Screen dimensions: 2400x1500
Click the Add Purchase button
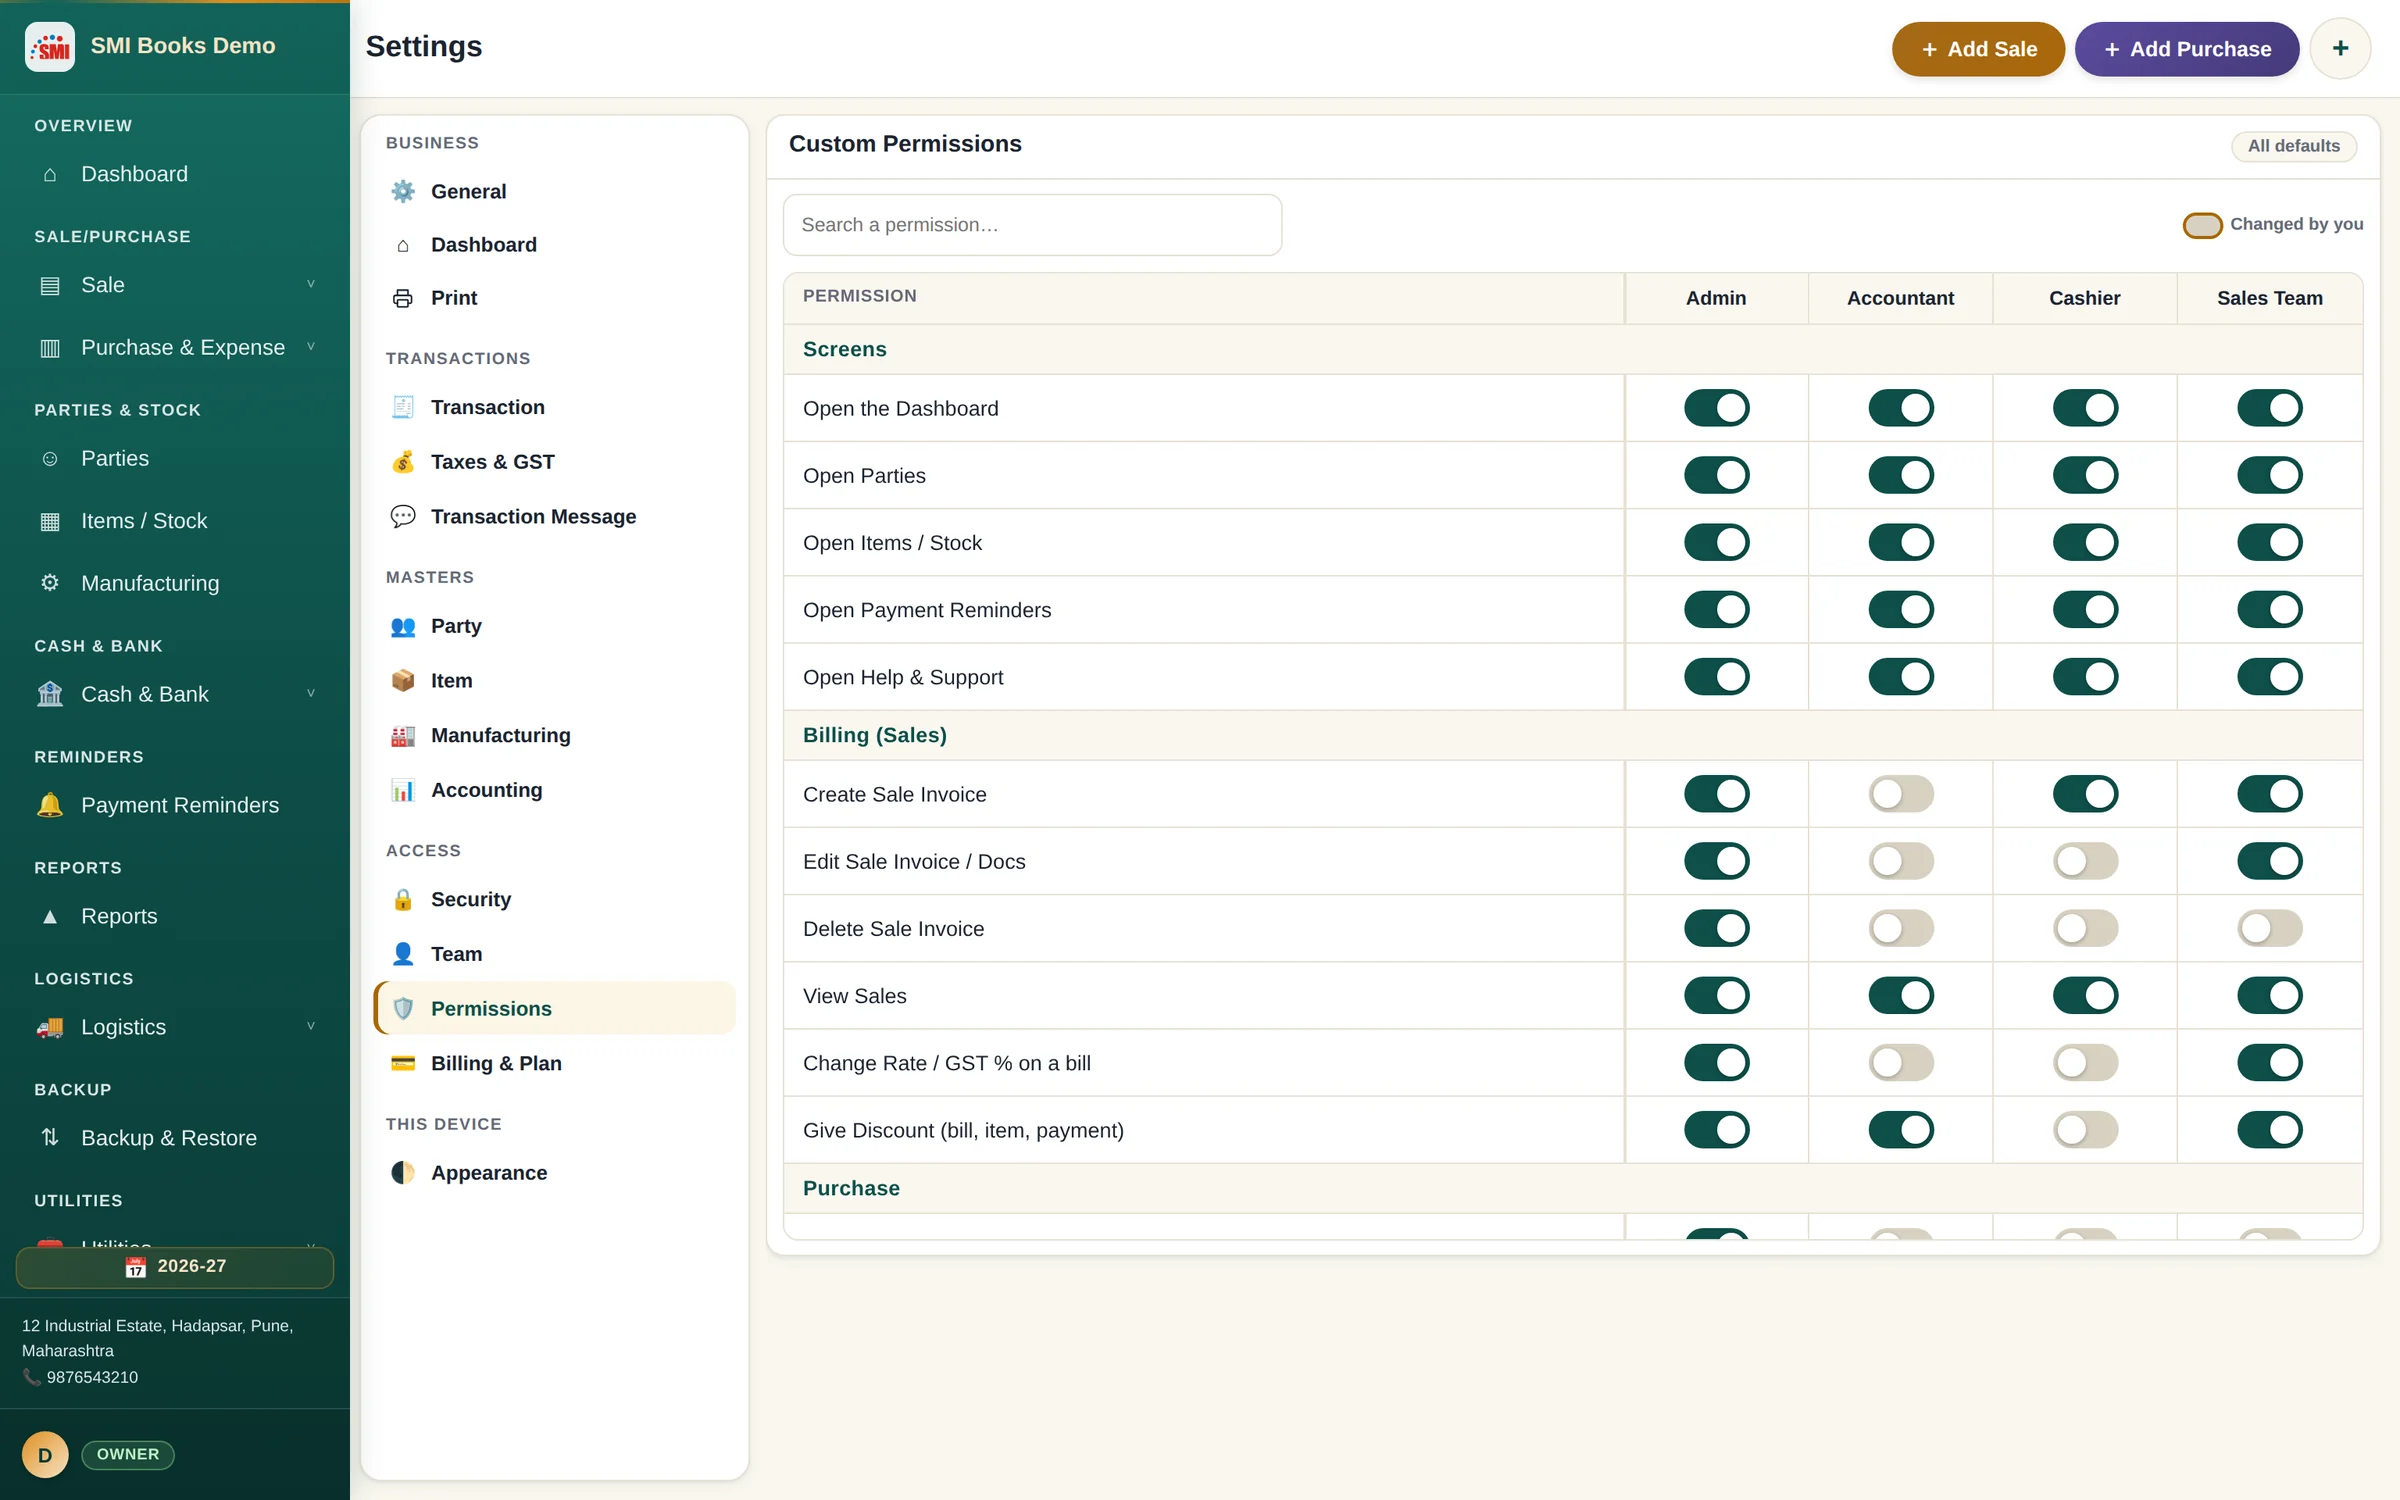(x=2187, y=49)
